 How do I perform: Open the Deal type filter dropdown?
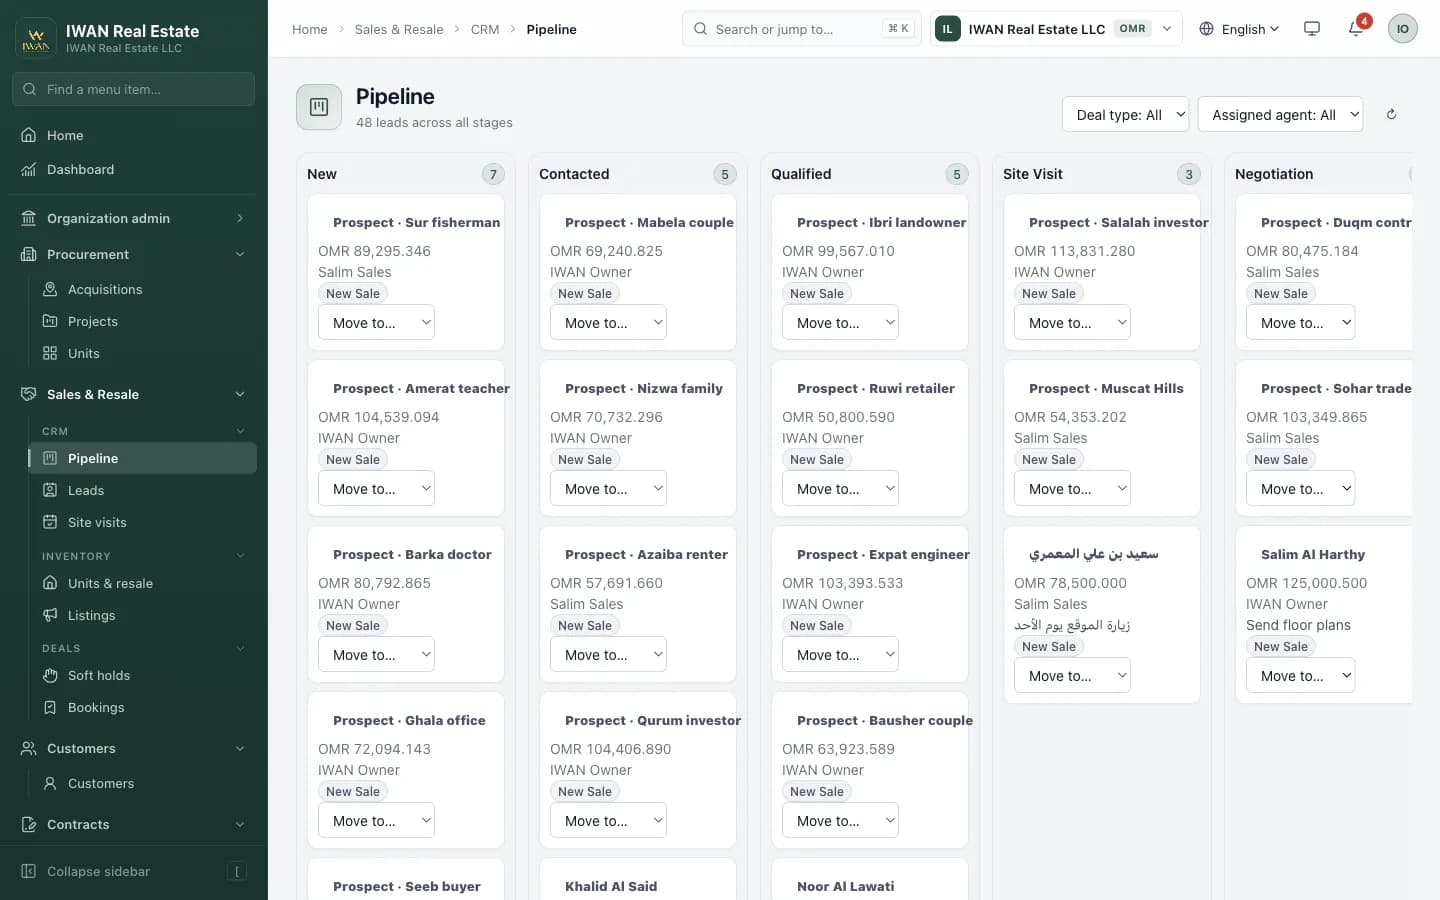click(x=1125, y=114)
